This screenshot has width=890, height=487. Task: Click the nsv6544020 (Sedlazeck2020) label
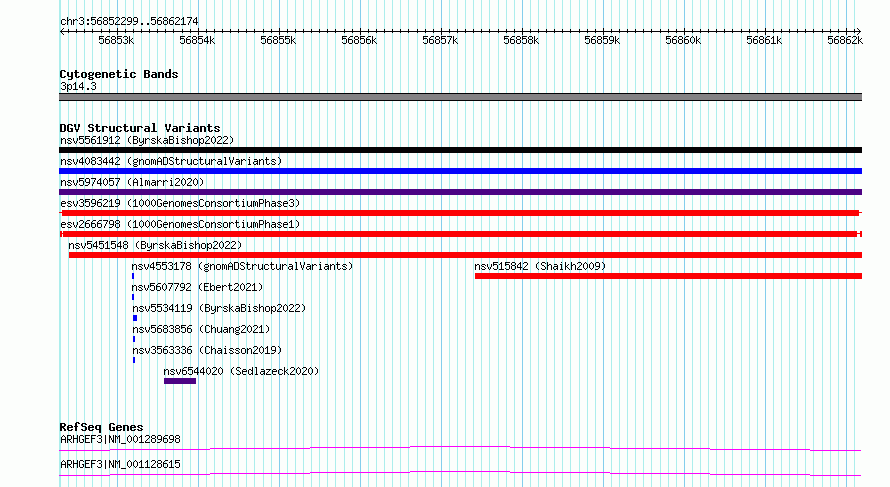[241, 371]
